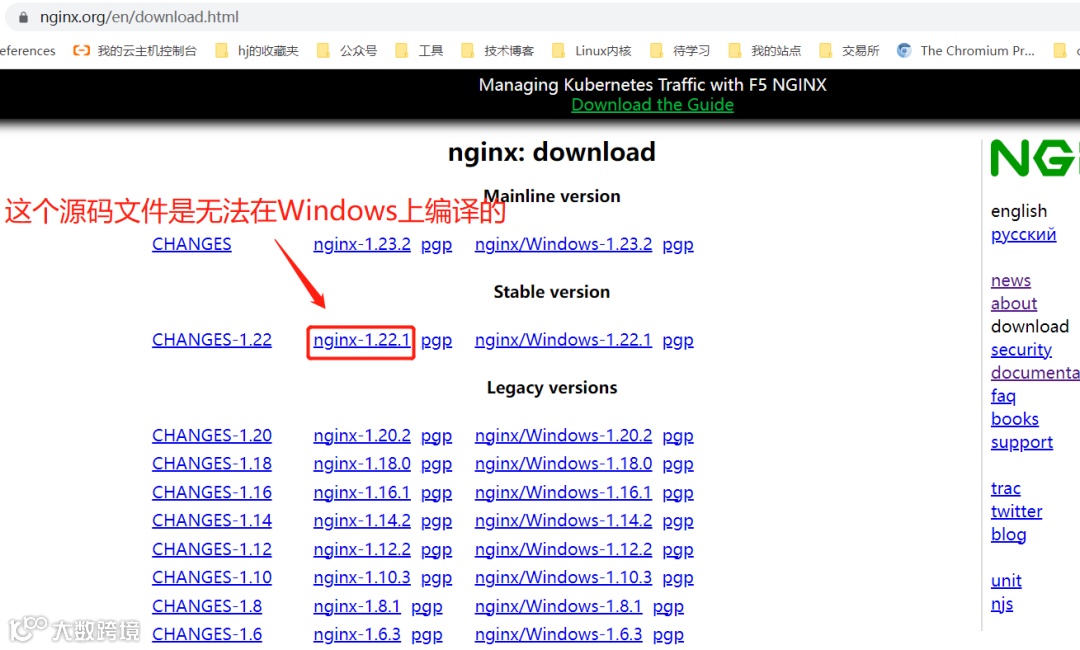Screen dimensions: 1080x650
Task: Download nginx-1.8.1 source
Action: (357, 607)
